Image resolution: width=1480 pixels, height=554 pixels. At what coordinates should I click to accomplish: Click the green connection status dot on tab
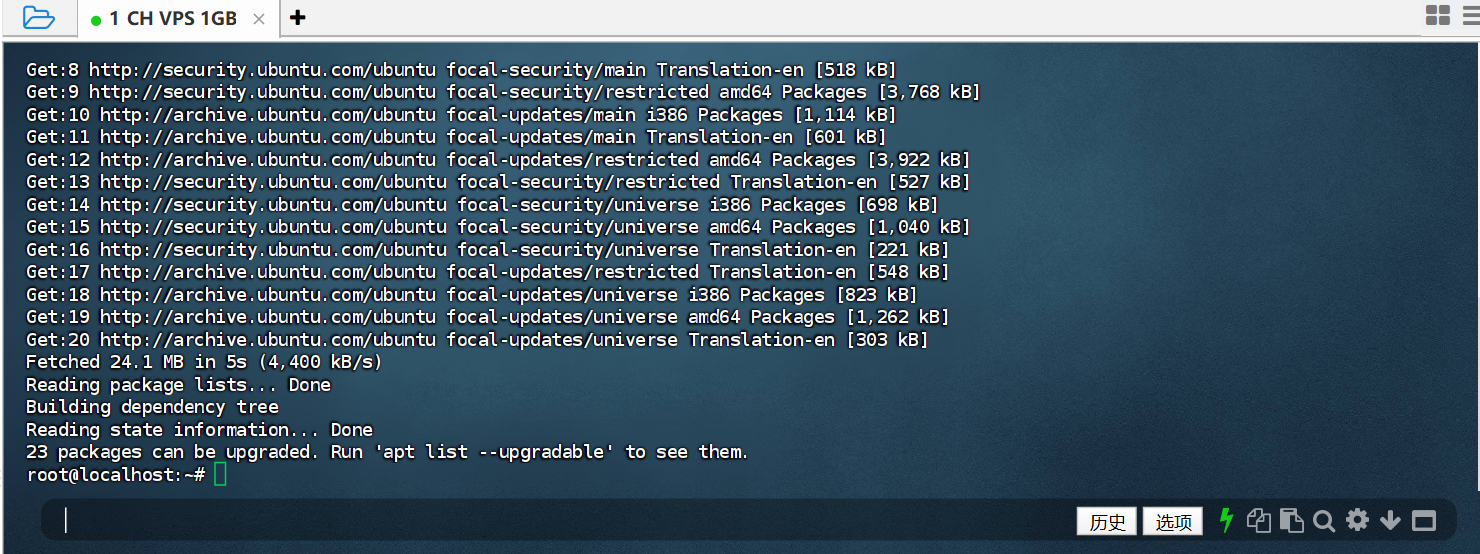coord(96,19)
